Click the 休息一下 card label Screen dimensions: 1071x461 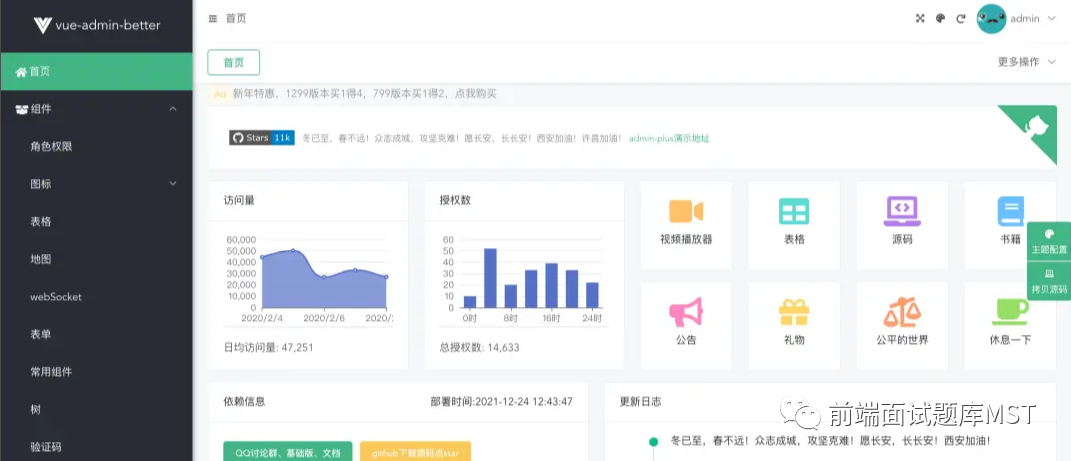pyautogui.click(x=1010, y=340)
